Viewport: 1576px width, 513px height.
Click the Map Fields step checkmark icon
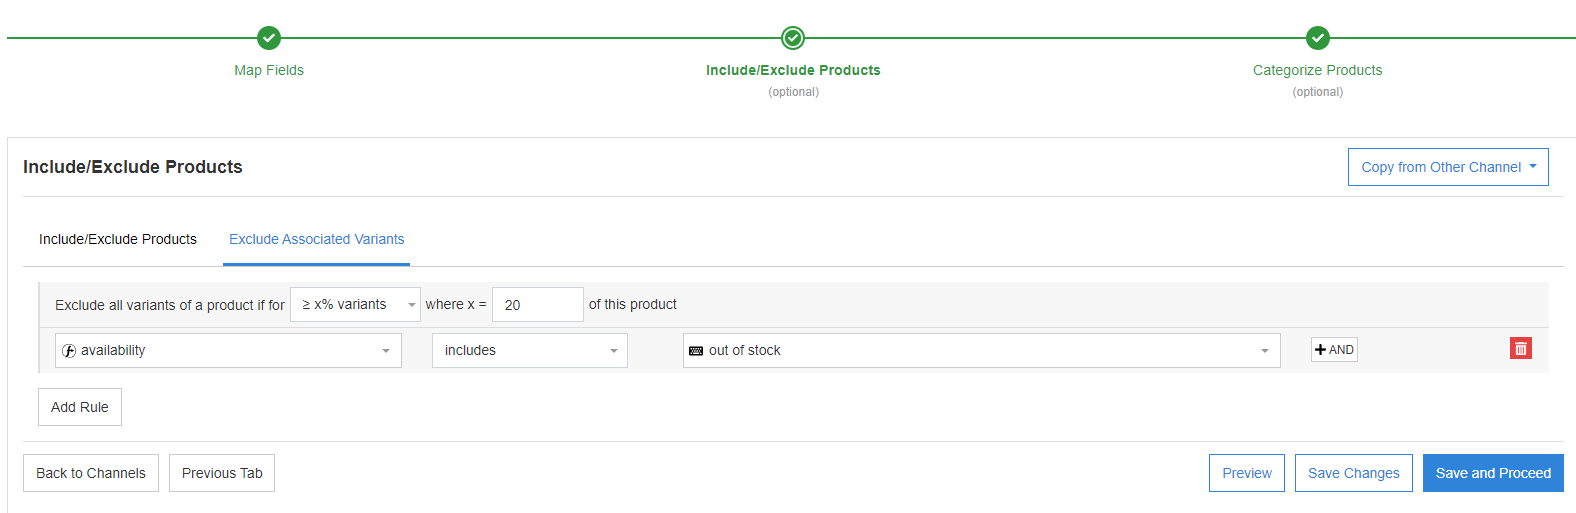tap(269, 38)
